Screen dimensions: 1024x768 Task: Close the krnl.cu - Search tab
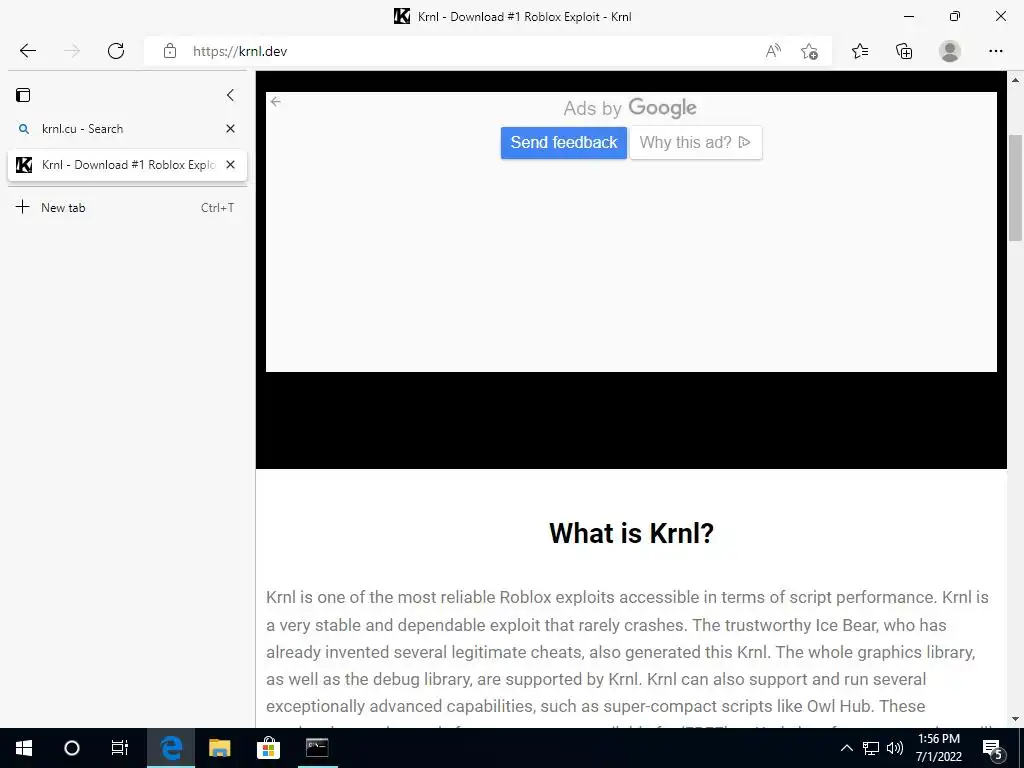230,129
